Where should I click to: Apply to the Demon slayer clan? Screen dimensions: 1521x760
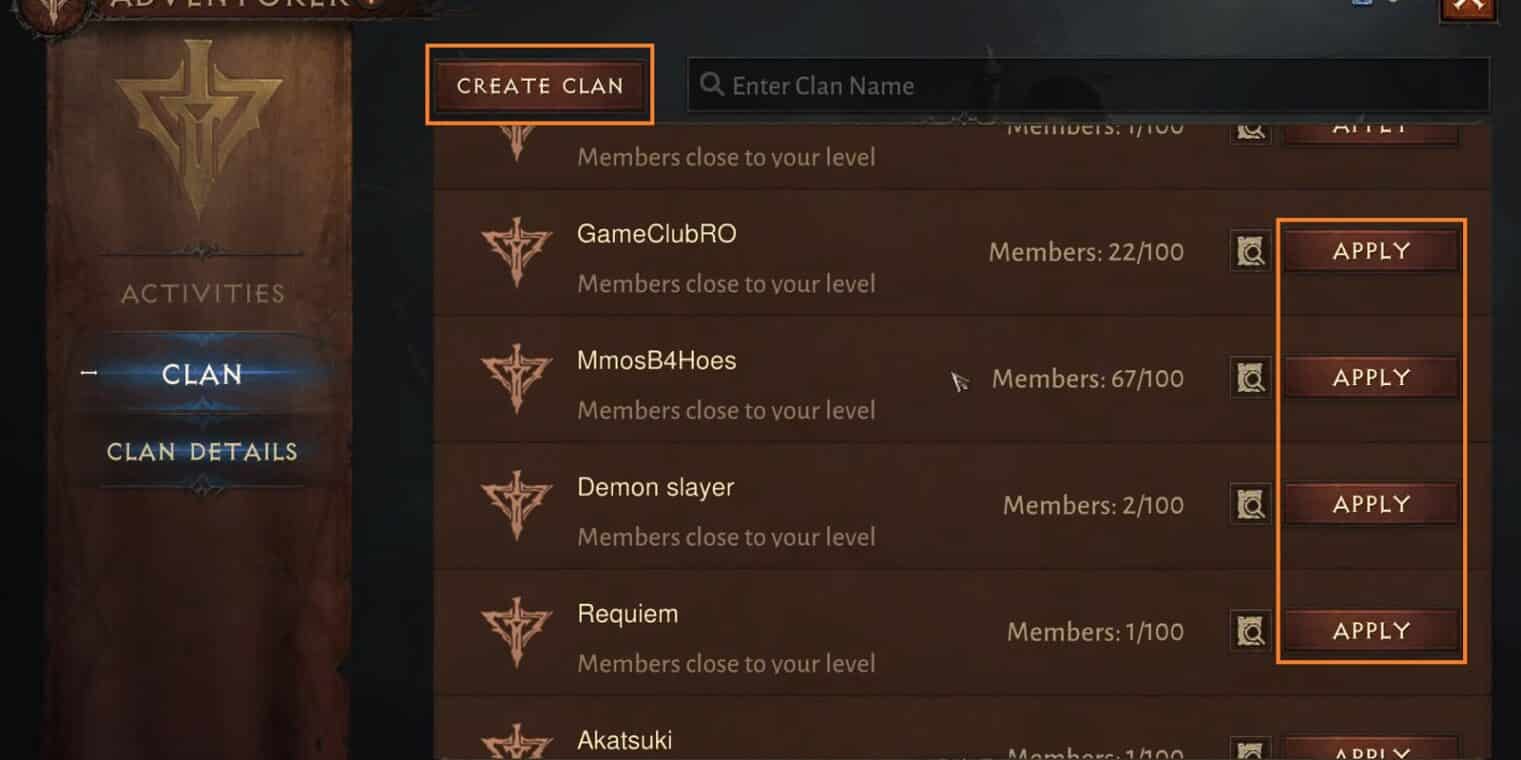click(x=1371, y=504)
